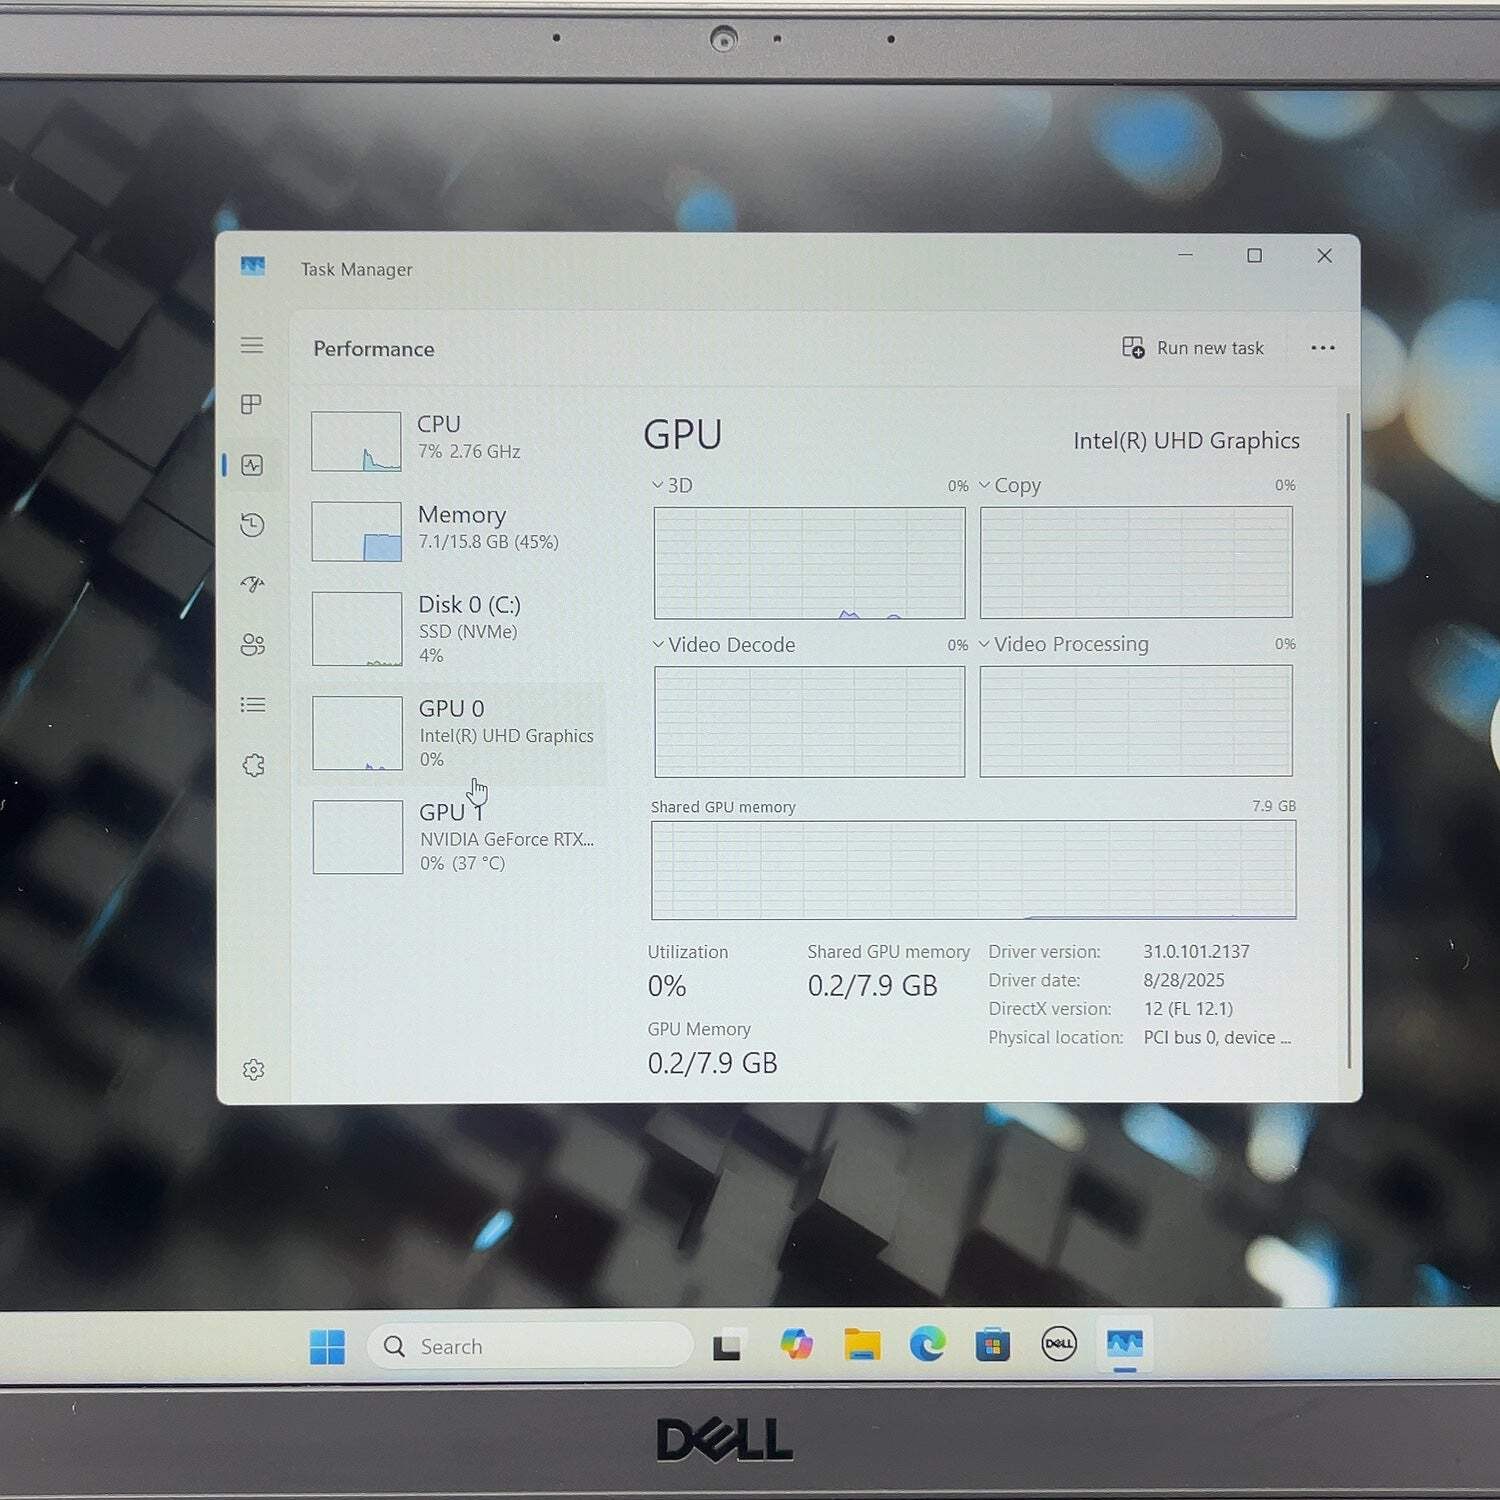Open the Details page list icon
1500x1500 pixels.
(x=253, y=705)
